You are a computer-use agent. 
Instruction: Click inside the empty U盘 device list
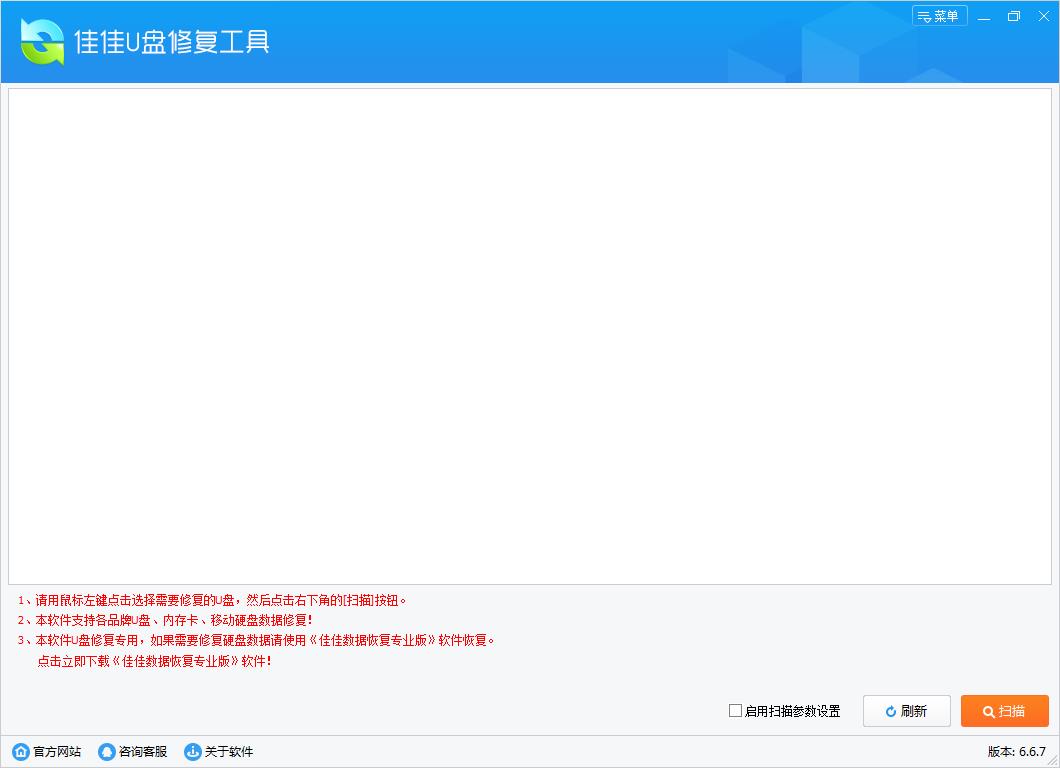coord(530,335)
